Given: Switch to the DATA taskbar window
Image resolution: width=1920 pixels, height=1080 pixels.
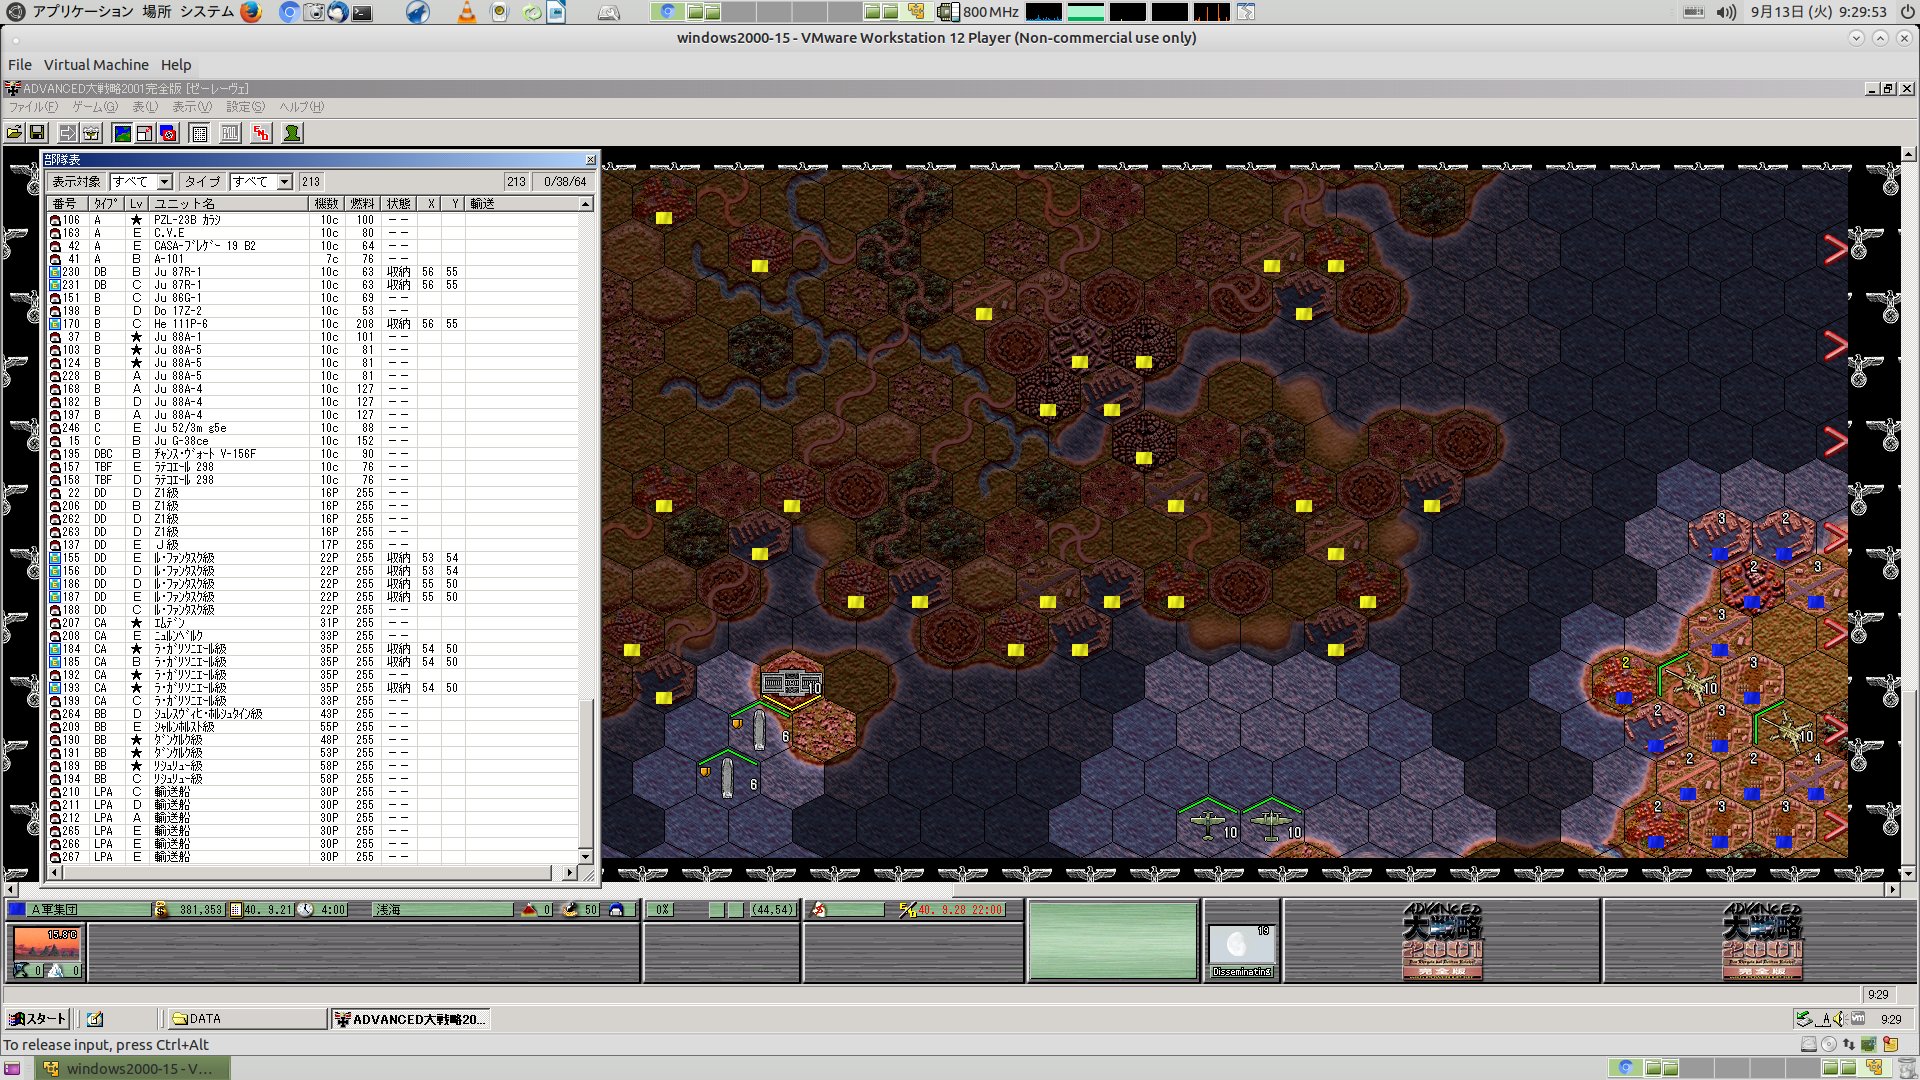Looking at the screenshot, I should (246, 1019).
